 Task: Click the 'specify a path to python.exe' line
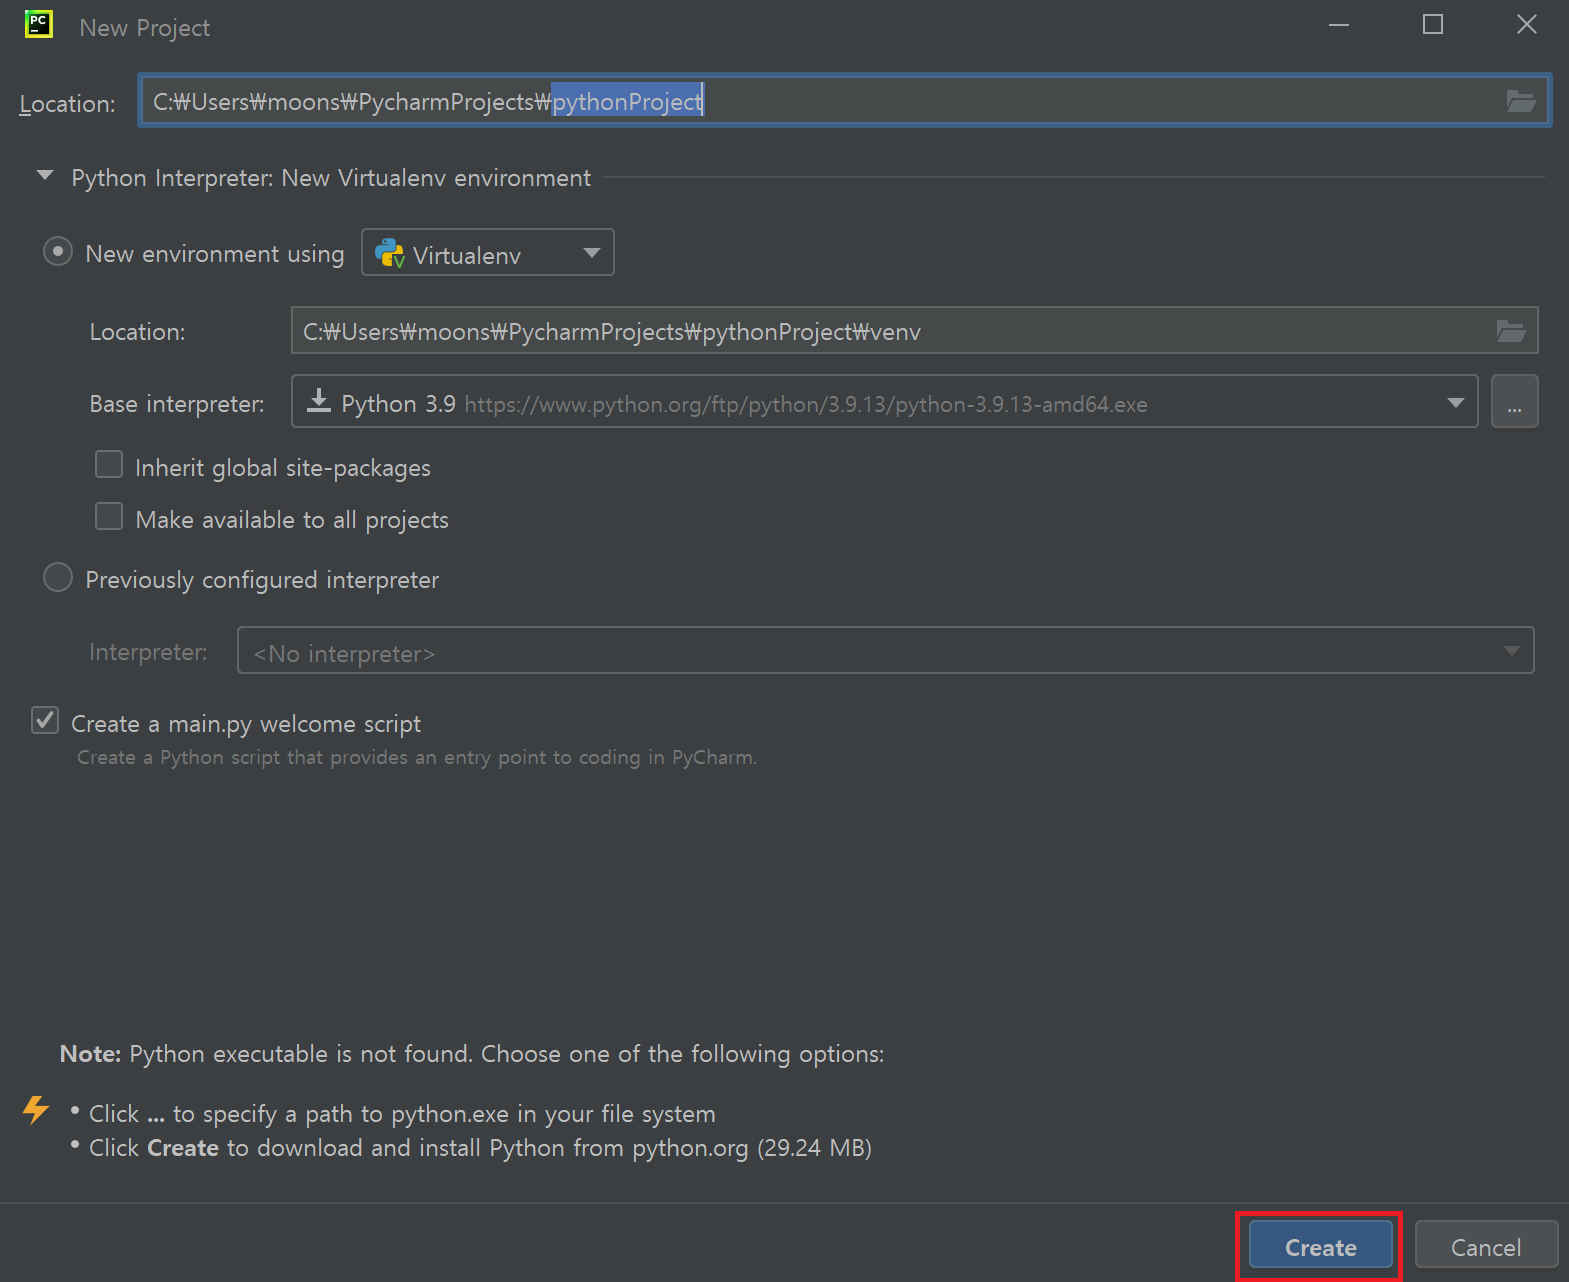tap(402, 1114)
